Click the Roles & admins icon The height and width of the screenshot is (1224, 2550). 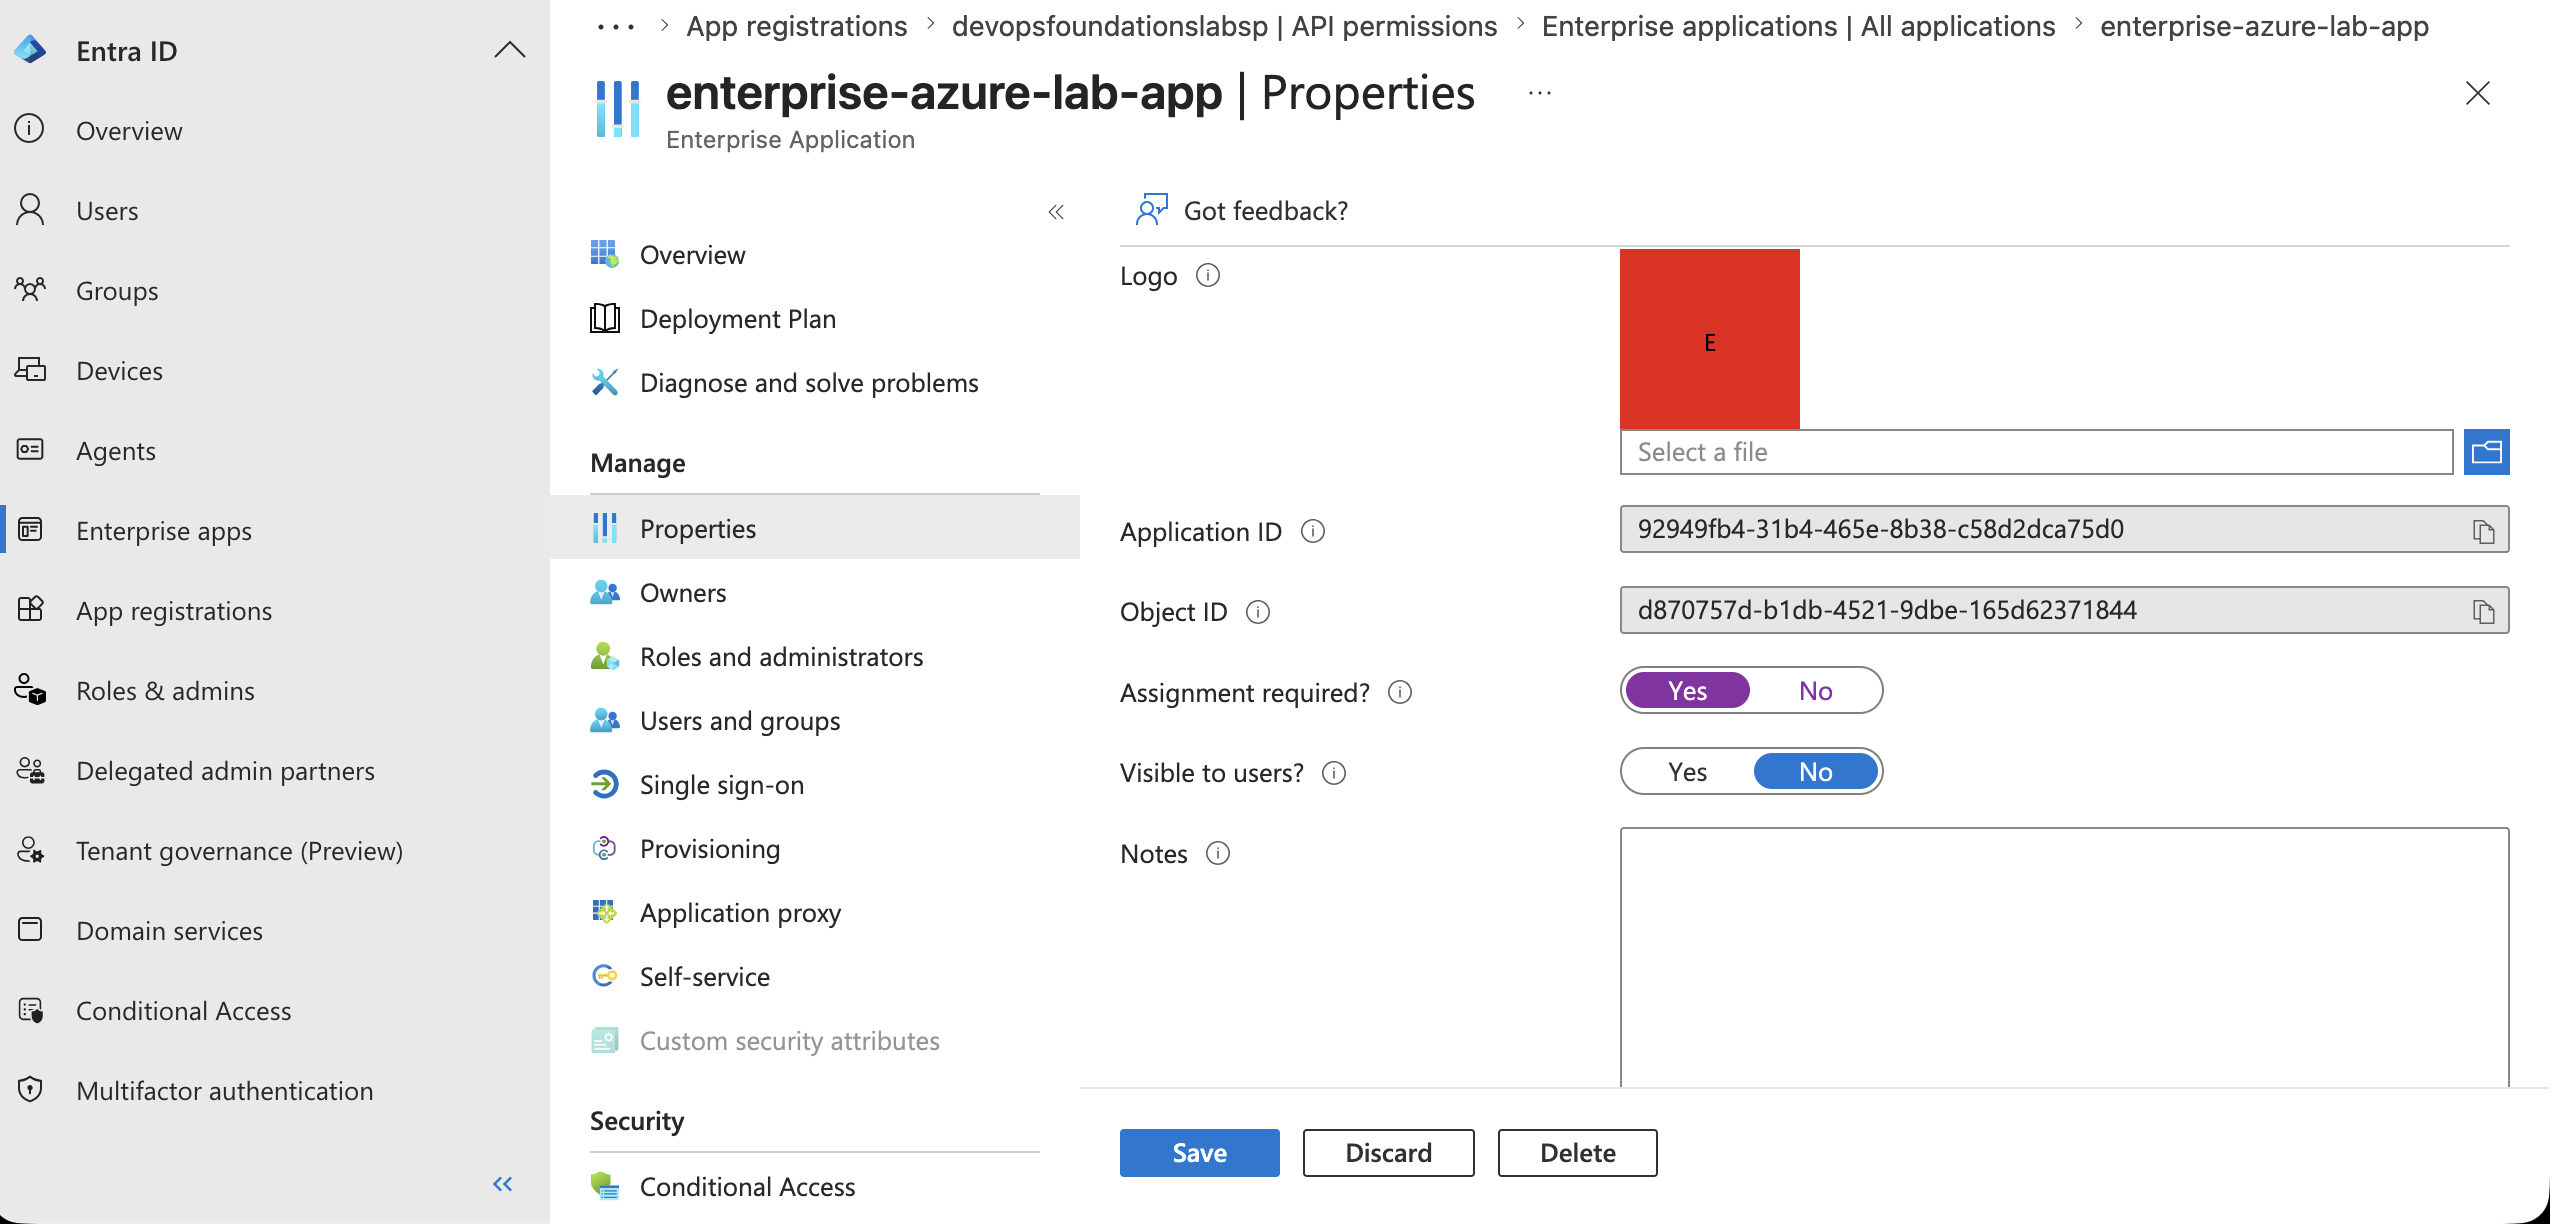pyautogui.click(x=30, y=690)
